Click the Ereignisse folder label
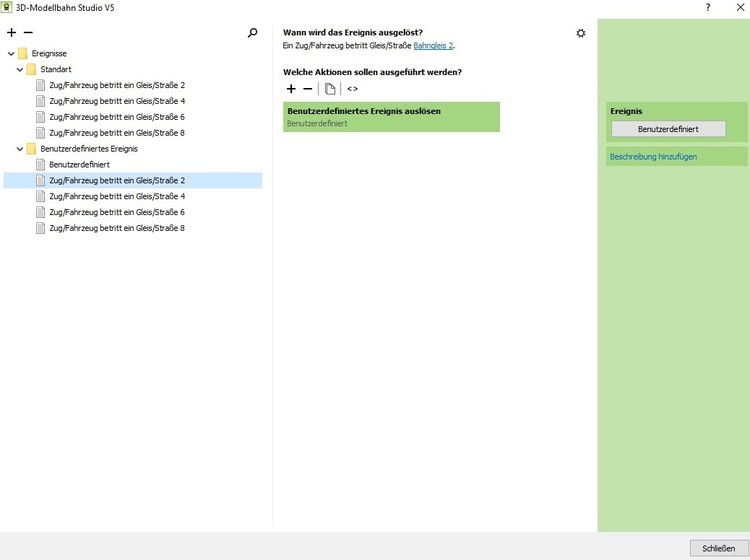Screen dimensions: 750x560 click(49, 54)
